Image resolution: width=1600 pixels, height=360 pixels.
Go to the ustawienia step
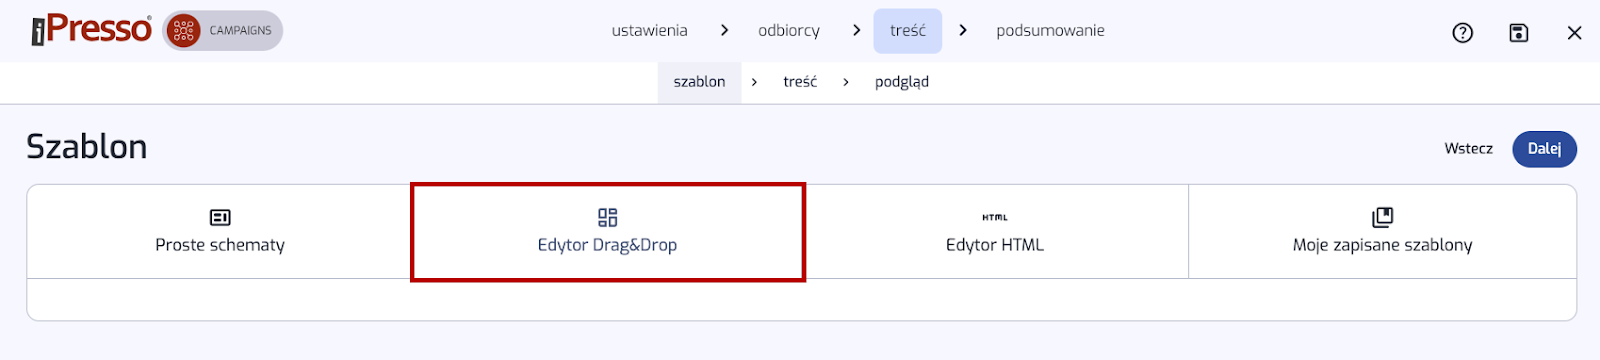(650, 31)
